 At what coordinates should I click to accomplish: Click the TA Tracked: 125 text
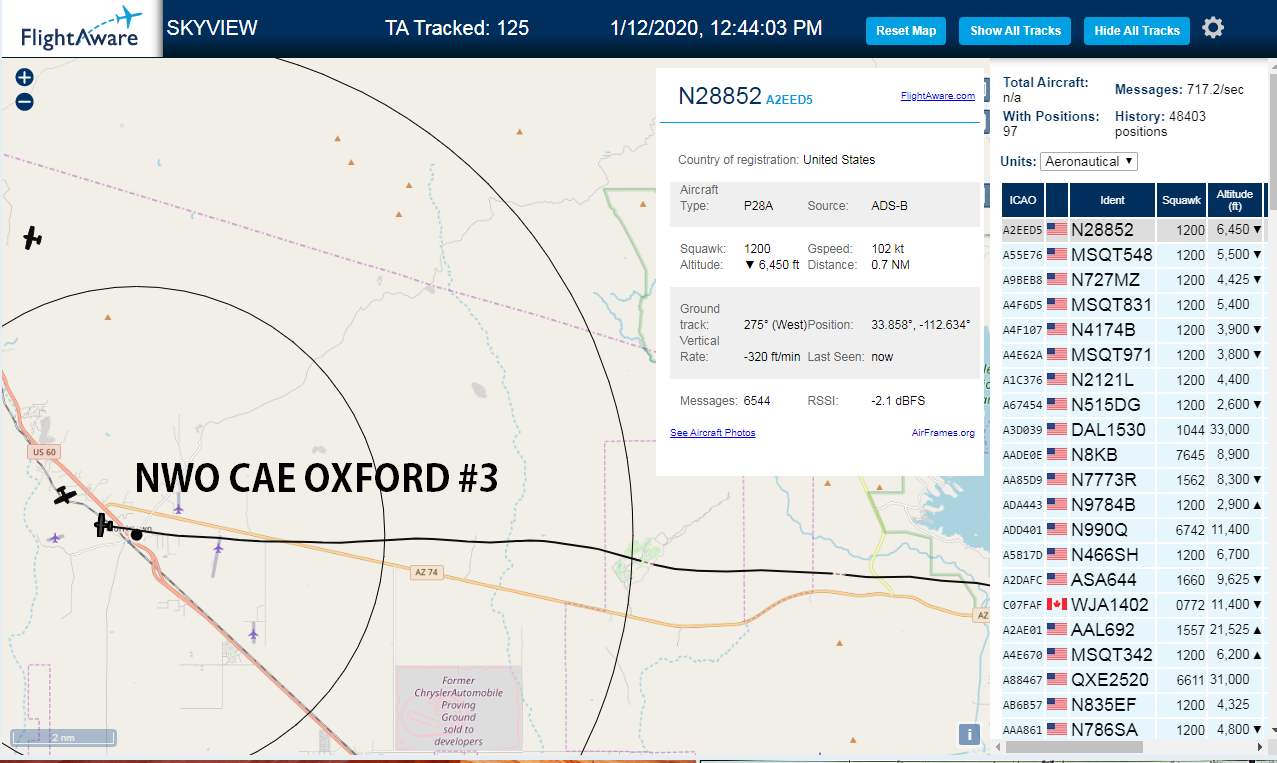(x=457, y=28)
